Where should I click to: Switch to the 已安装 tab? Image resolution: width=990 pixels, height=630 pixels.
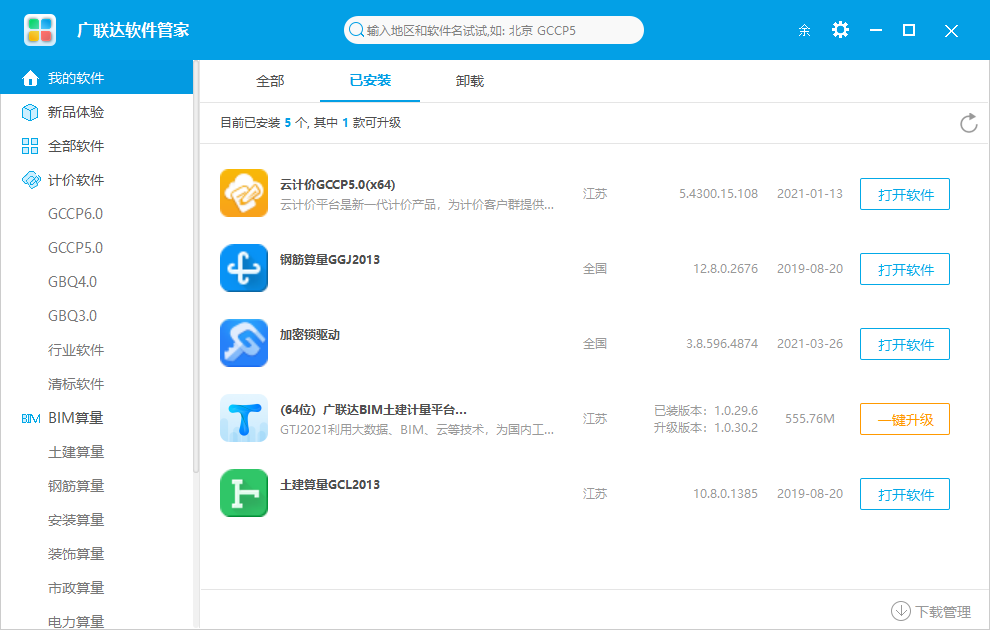(370, 80)
